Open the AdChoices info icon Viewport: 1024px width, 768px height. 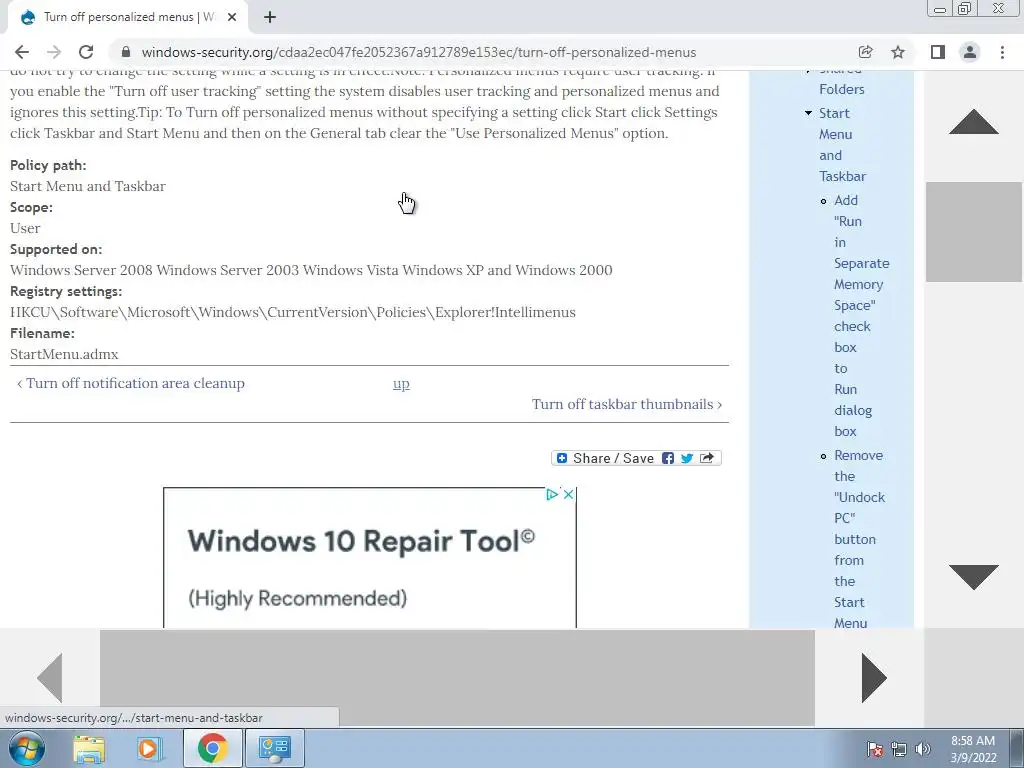tap(552, 494)
